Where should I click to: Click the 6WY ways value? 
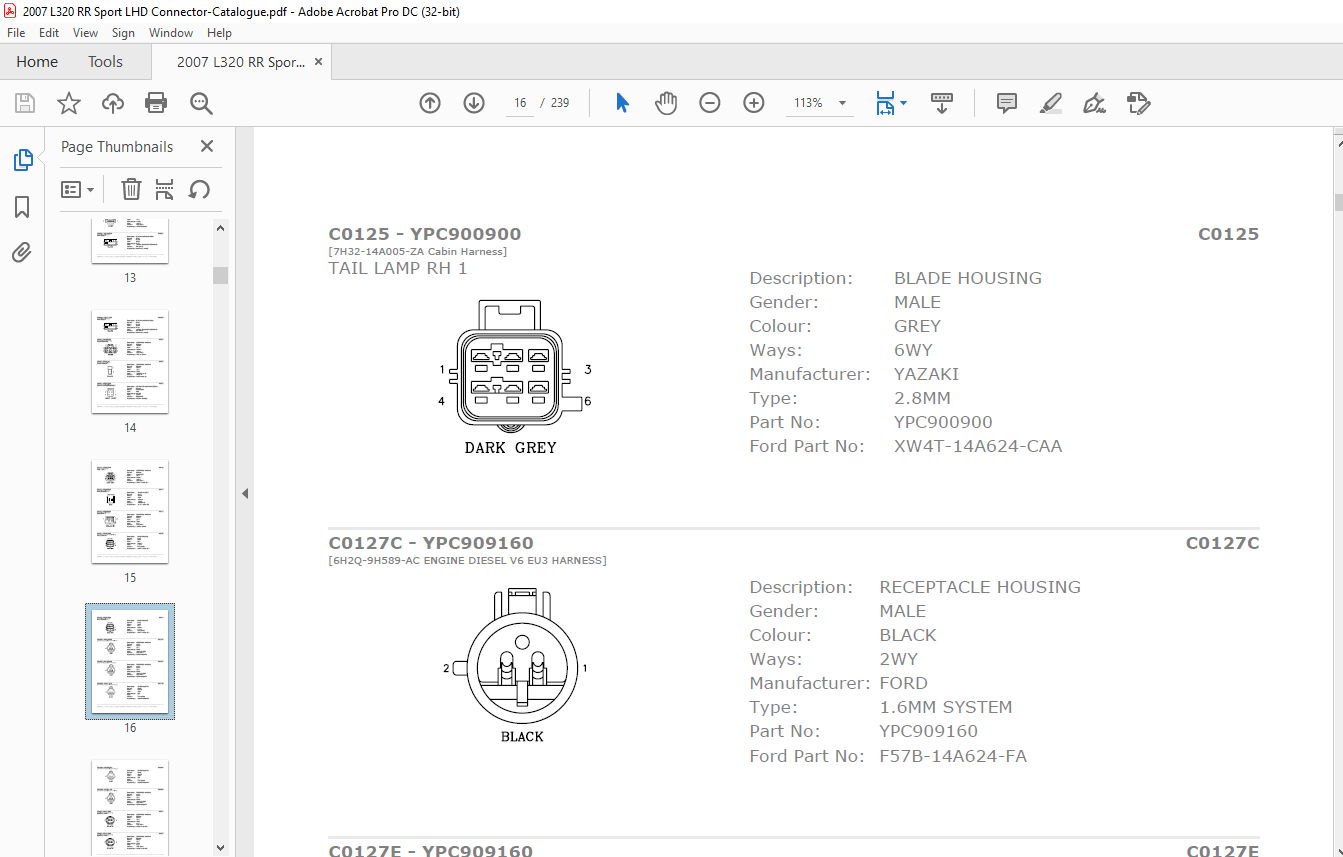click(x=913, y=350)
